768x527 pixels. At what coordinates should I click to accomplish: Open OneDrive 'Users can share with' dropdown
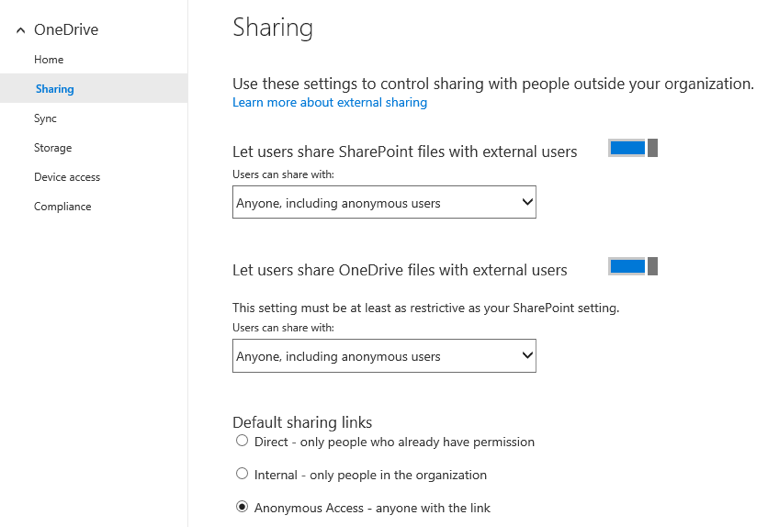[x=384, y=356]
